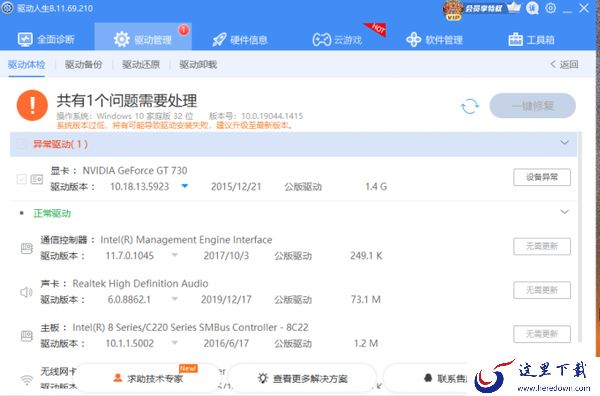This screenshot has height=396, width=600.
Task: Click the 云游戏 gamepad icon
Action: (x=321, y=40)
